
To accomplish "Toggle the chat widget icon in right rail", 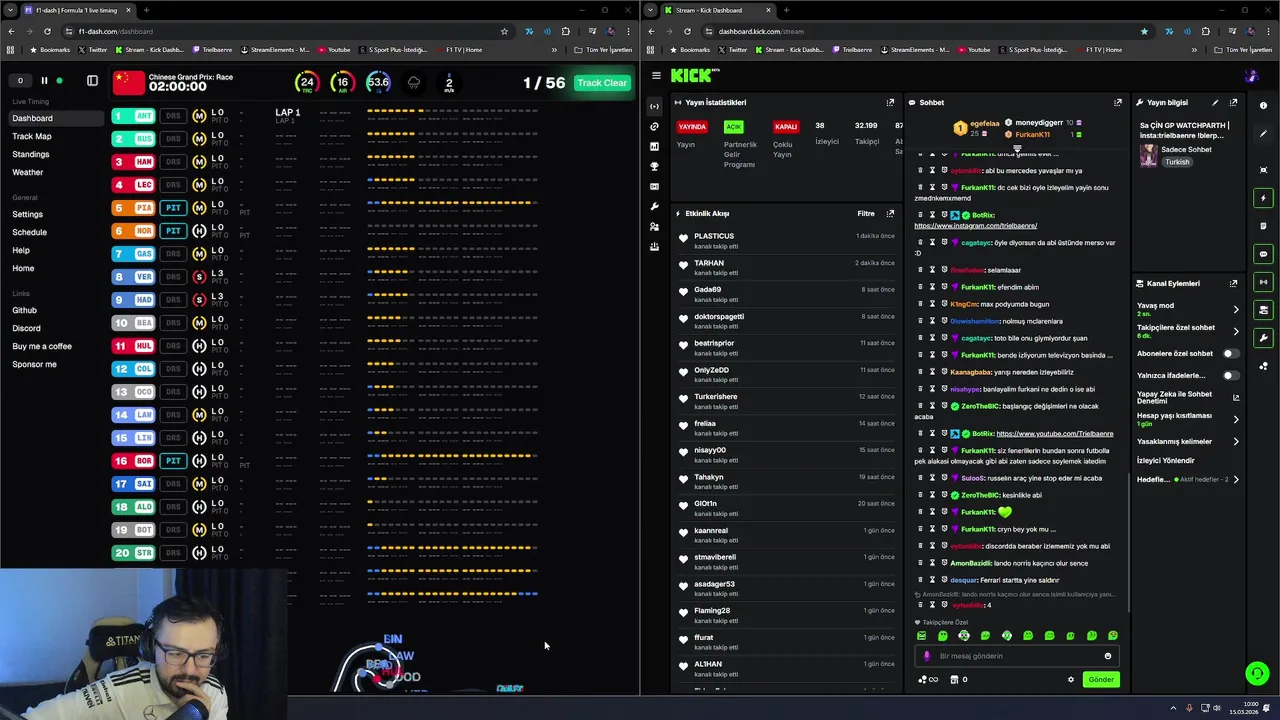I will click(x=1264, y=254).
